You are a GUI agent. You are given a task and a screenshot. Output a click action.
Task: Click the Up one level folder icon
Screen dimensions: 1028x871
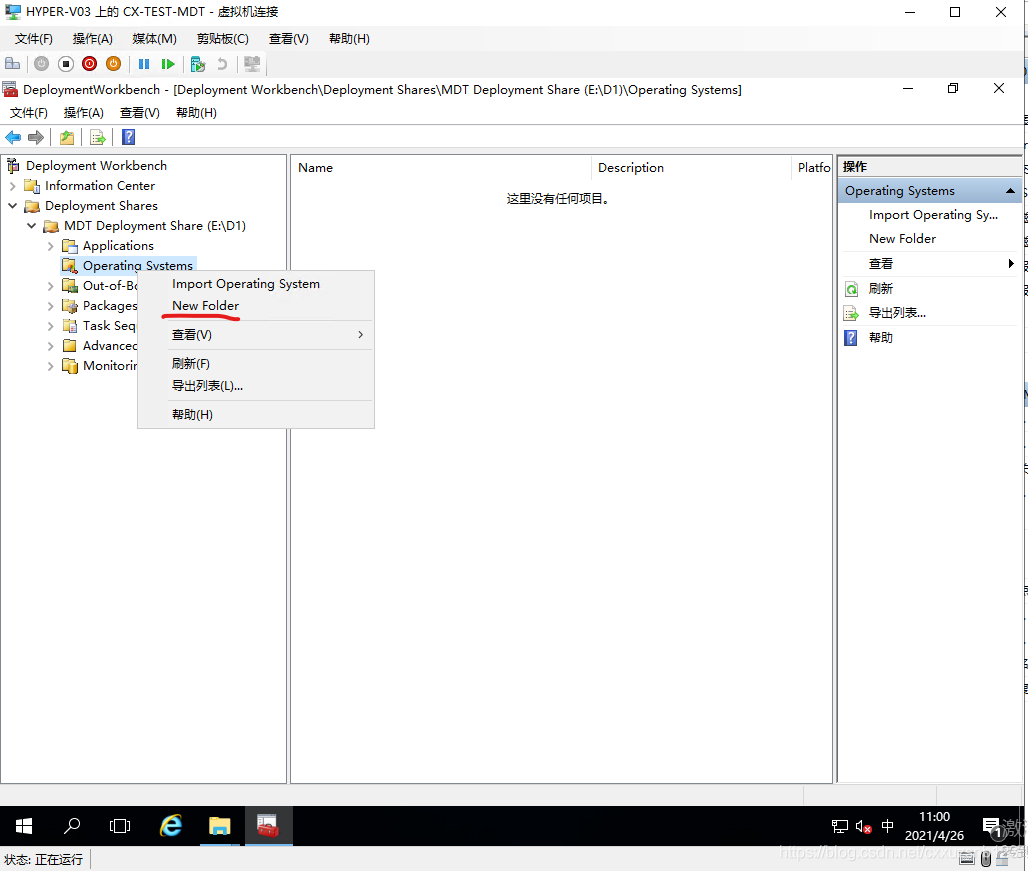(67, 137)
